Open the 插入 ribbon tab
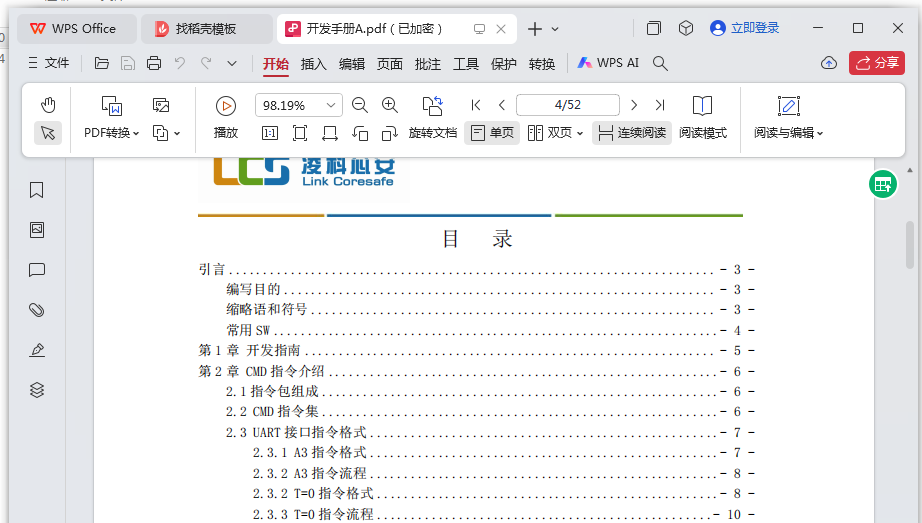Screen dimensions: 922x523 [x=314, y=64]
